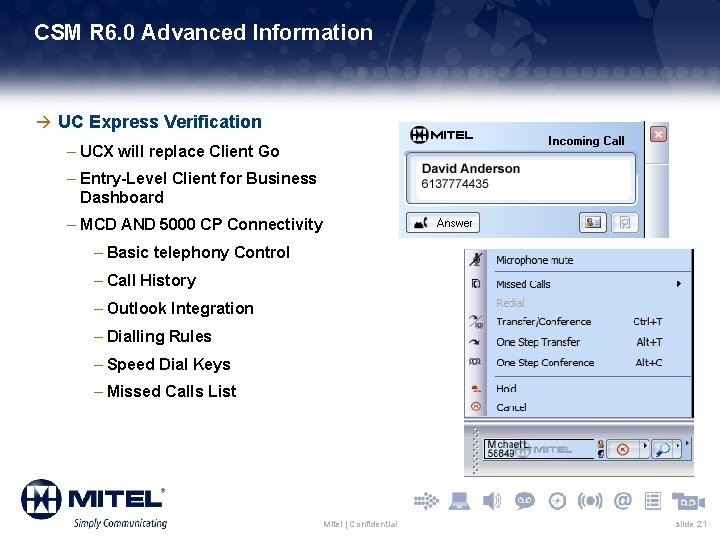Choose One Step Transfer
The height and width of the screenshot is (540, 720).
[x=538, y=342]
